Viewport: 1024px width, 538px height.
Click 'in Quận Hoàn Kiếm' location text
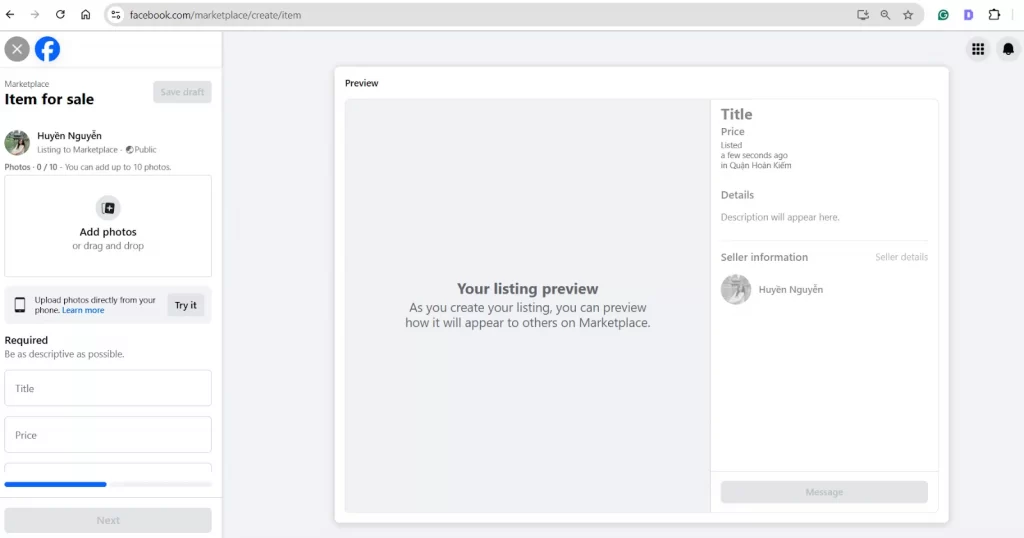(756, 165)
